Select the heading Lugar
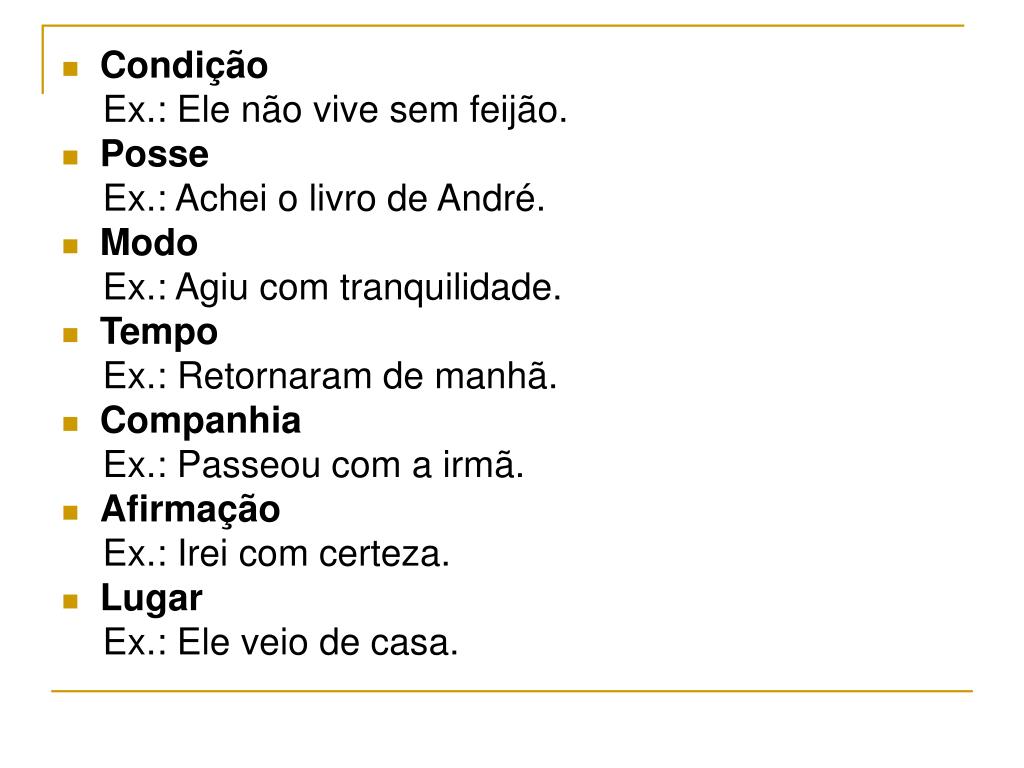The height and width of the screenshot is (768, 1024). point(152,600)
